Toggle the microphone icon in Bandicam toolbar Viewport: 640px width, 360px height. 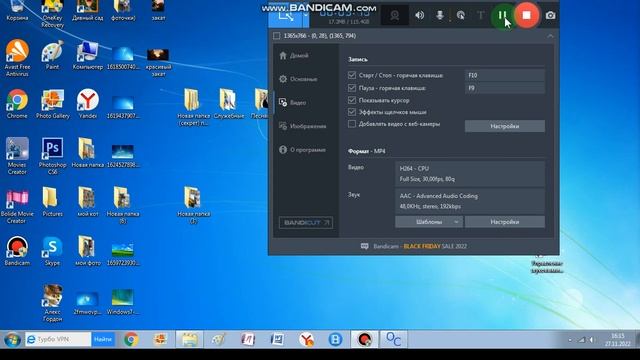coord(440,16)
